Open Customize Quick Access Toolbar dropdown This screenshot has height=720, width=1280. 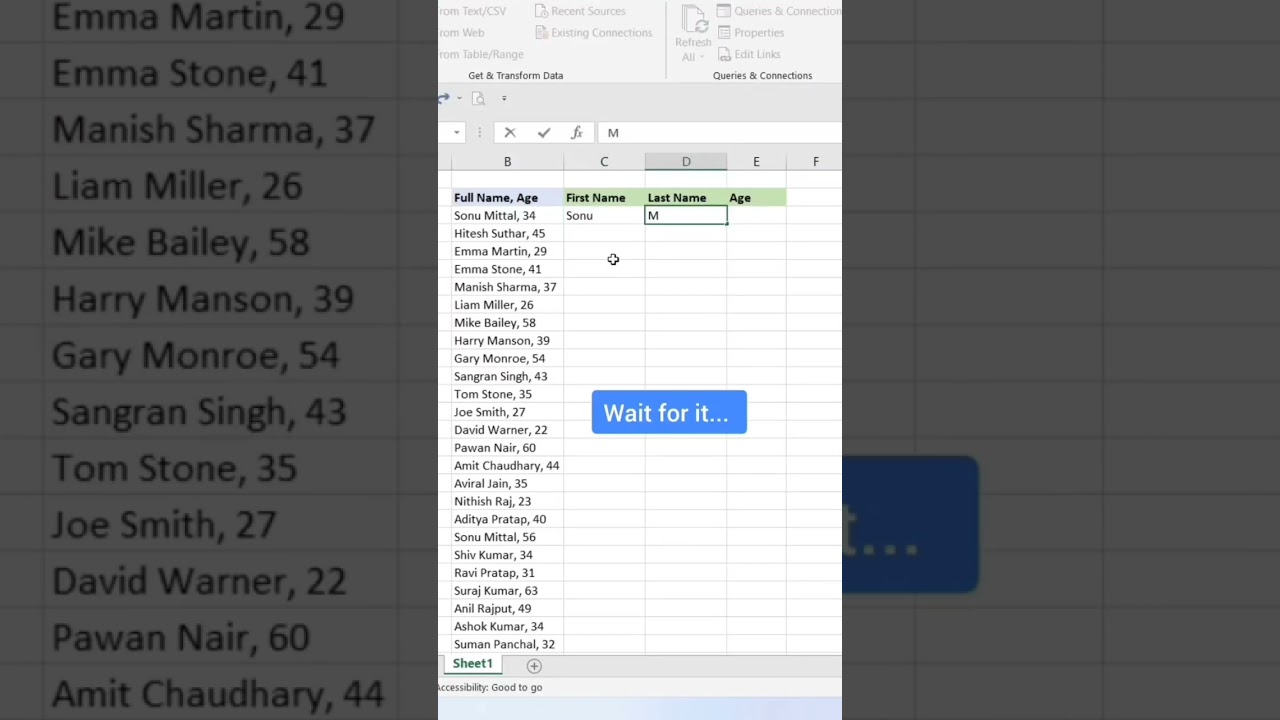point(504,98)
